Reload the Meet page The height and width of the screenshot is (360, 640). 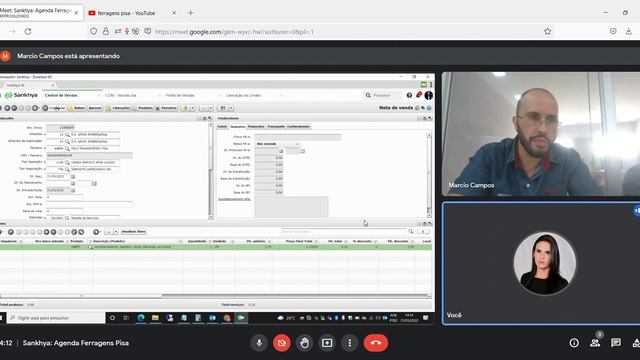tap(28, 31)
